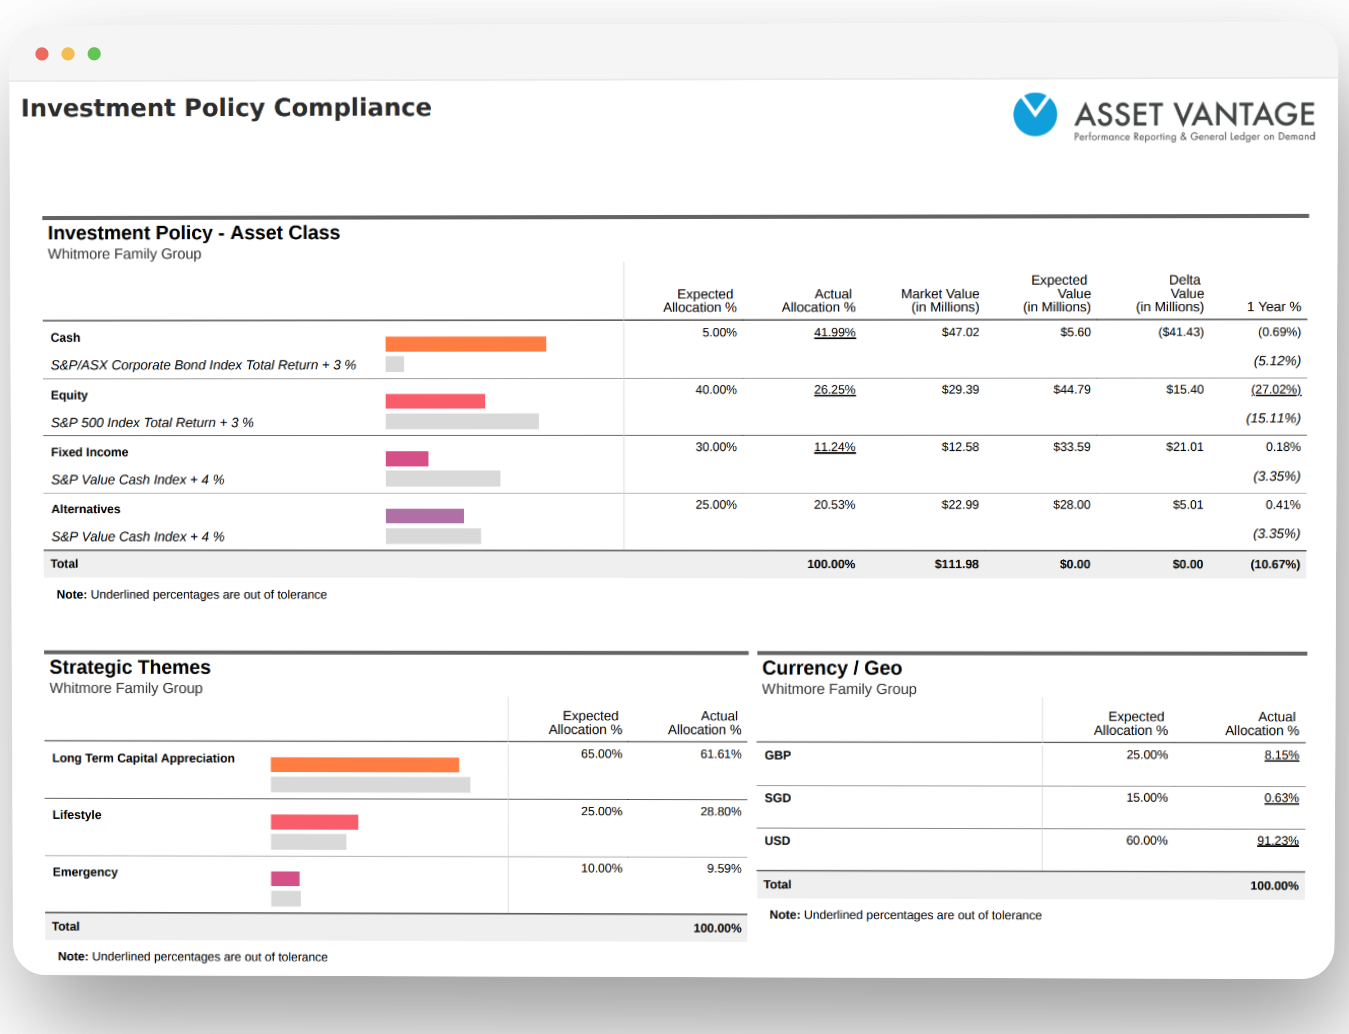Select the Emergency theme row label

click(85, 873)
